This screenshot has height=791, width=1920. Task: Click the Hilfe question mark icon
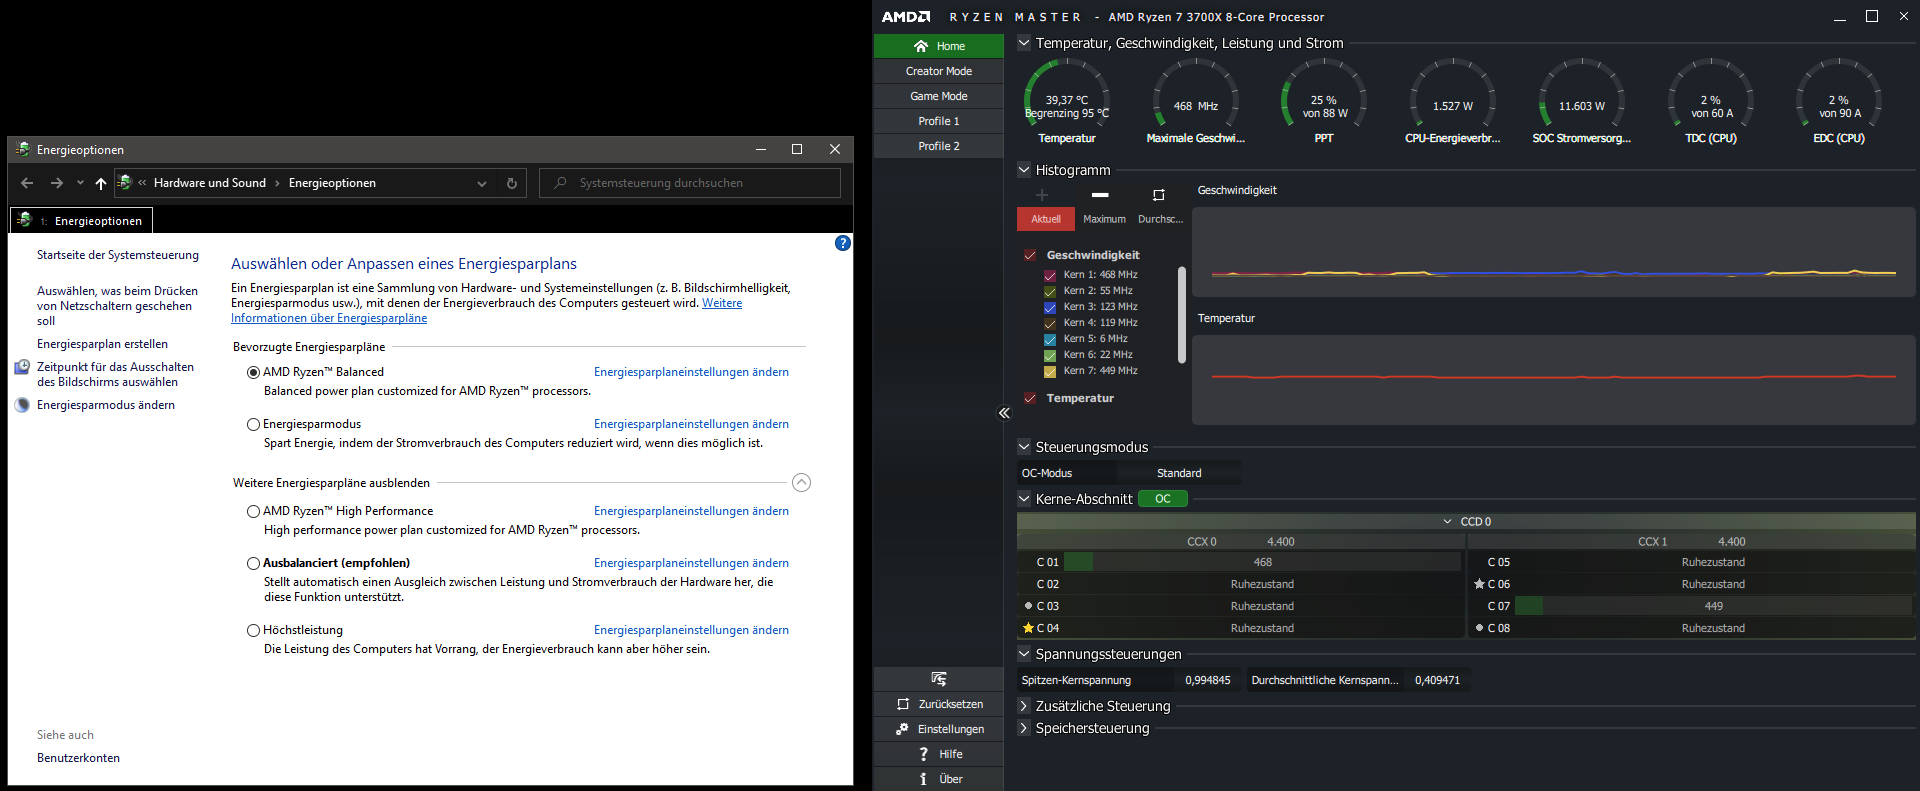coord(923,754)
